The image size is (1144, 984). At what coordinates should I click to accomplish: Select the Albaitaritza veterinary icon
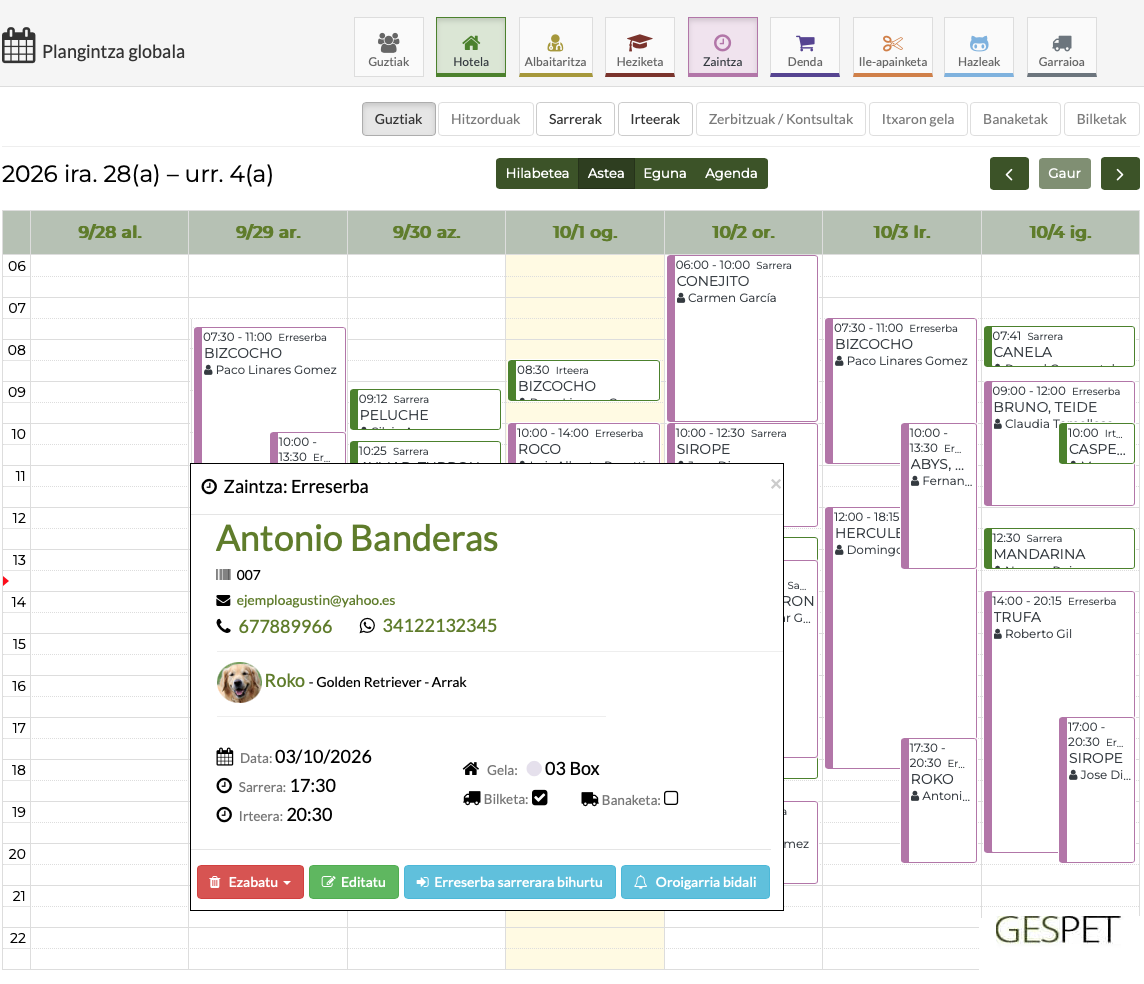coord(555,47)
